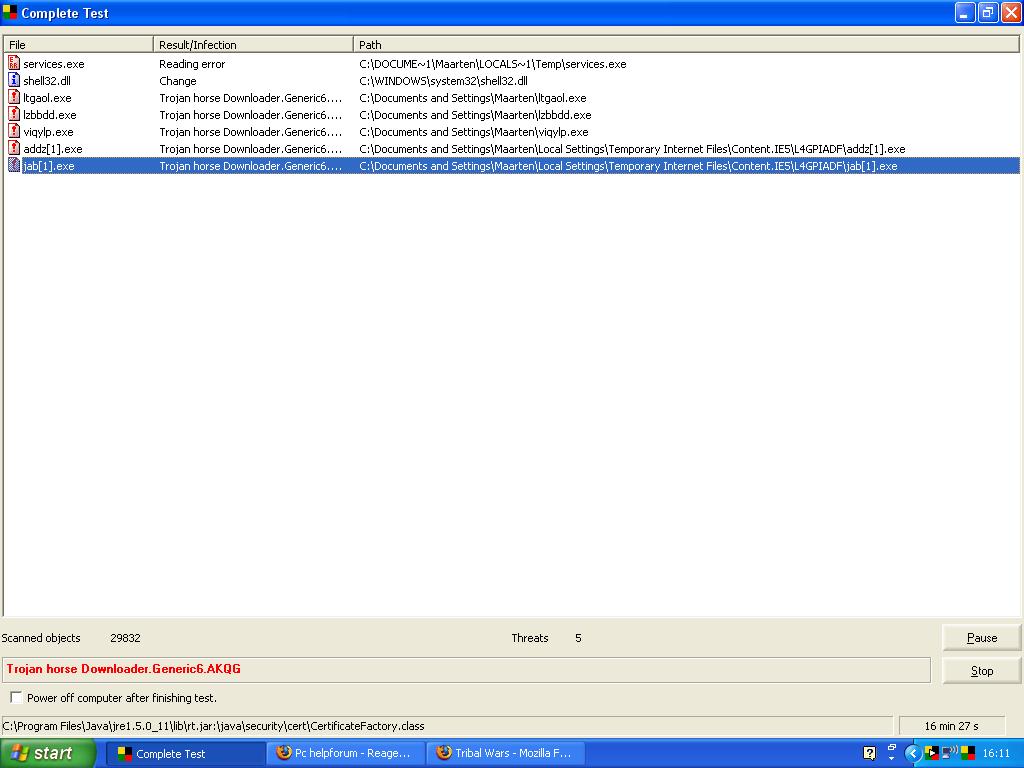The image size is (1024, 768).
Task: Stop the running scan
Action: (982, 671)
